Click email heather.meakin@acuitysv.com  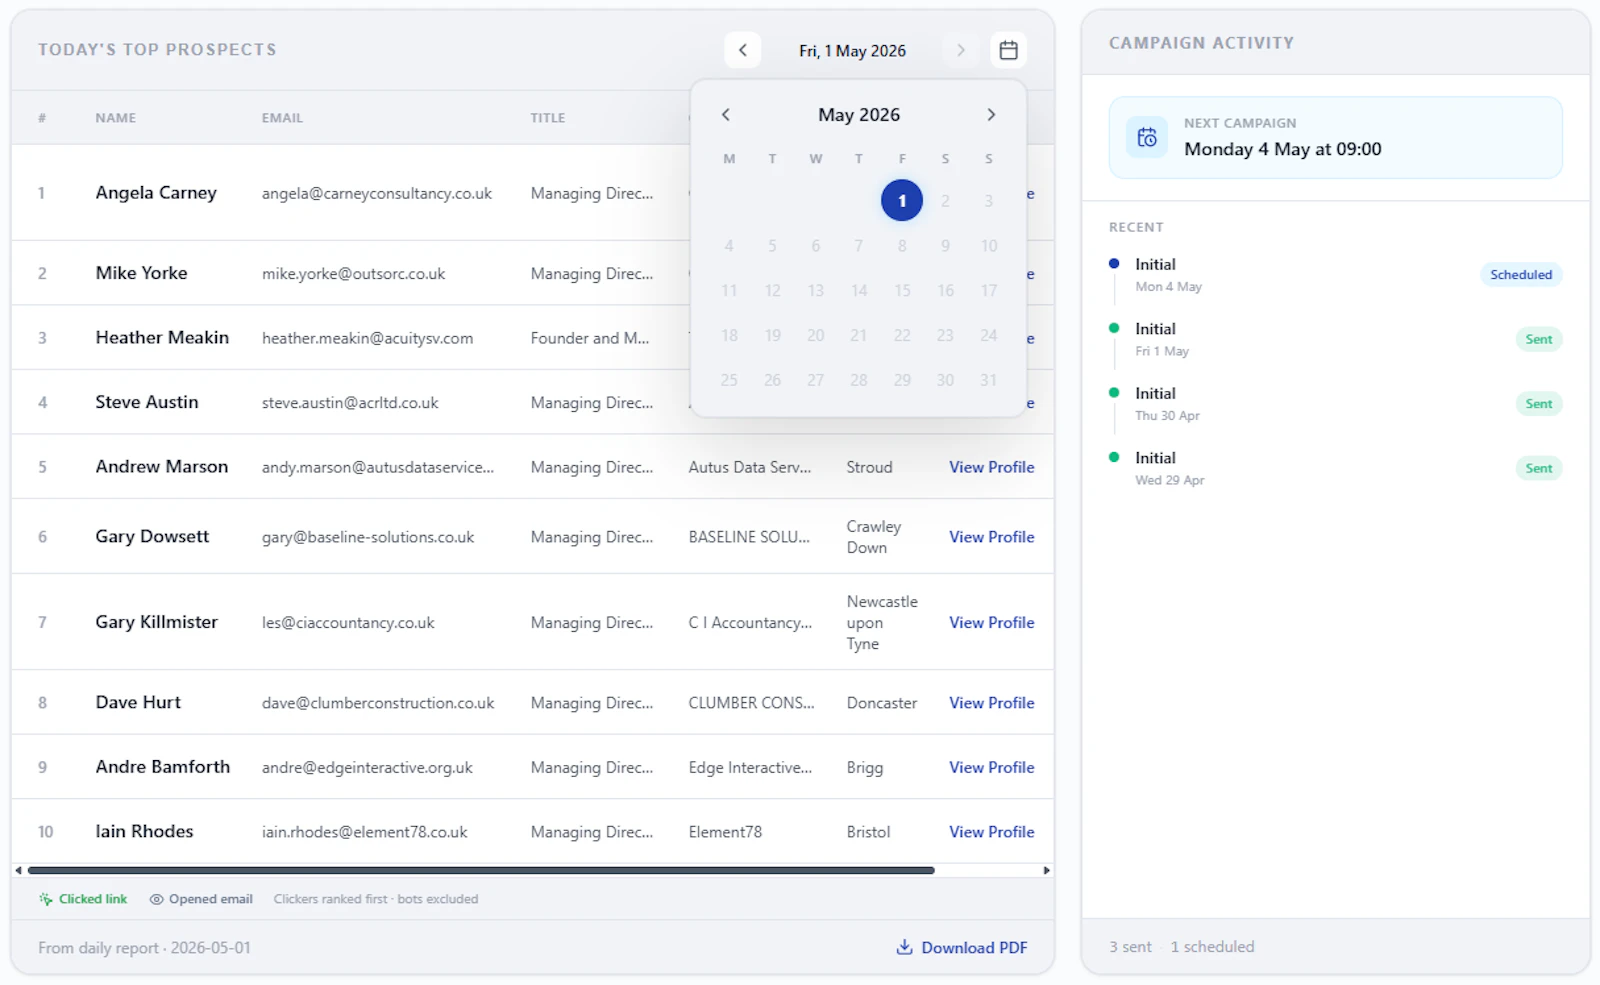[367, 338]
